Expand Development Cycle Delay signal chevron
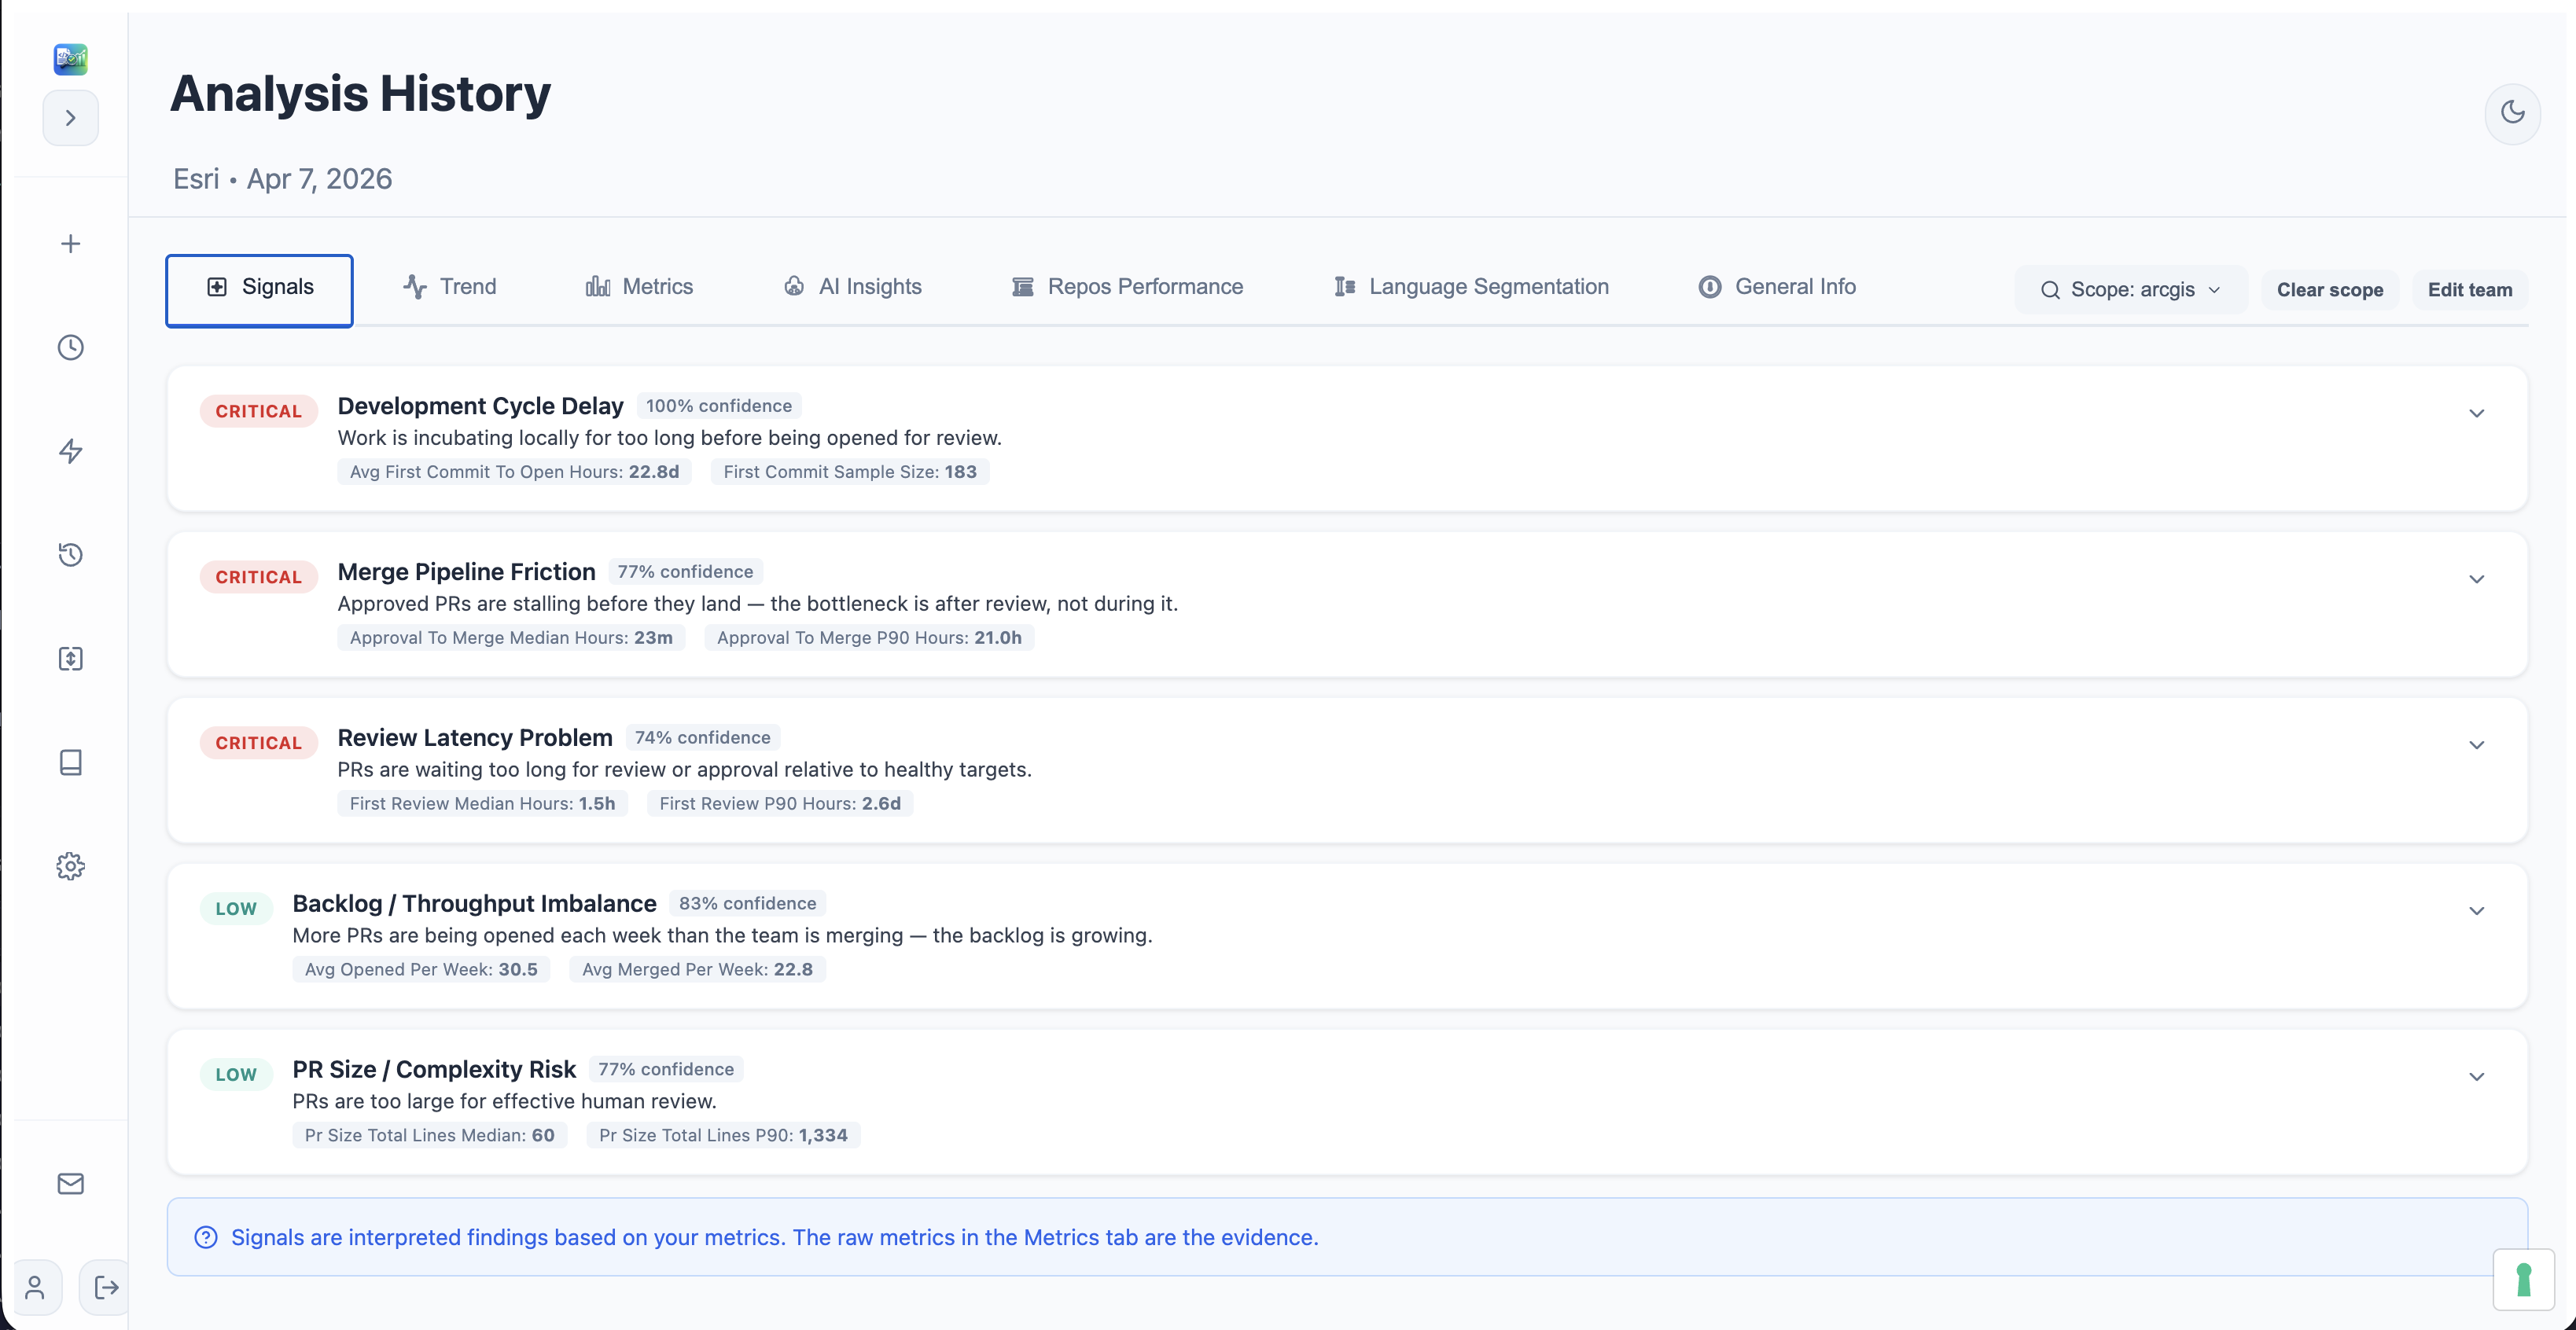This screenshot has height=1330, width=2576. point(2476,413)
